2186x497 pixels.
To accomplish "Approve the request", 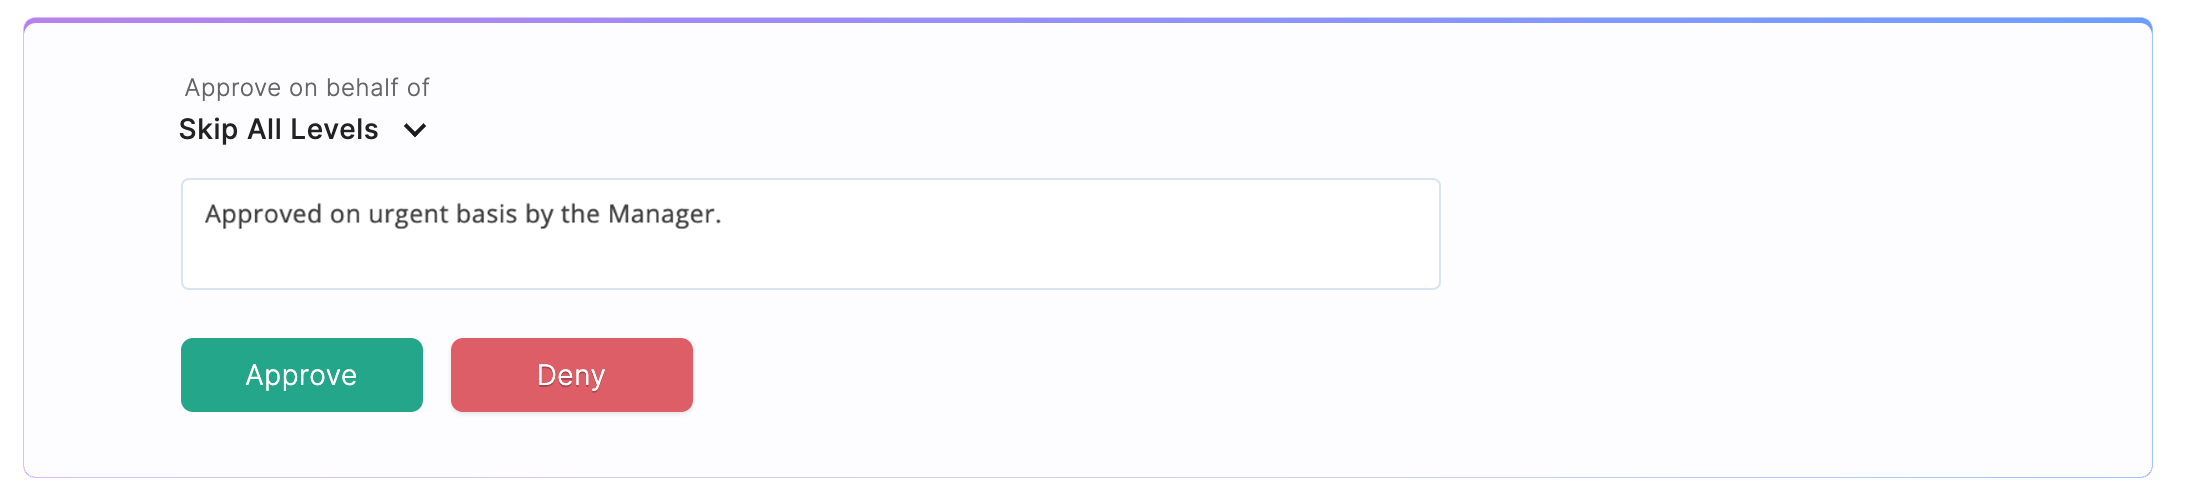I will point(301,375).
